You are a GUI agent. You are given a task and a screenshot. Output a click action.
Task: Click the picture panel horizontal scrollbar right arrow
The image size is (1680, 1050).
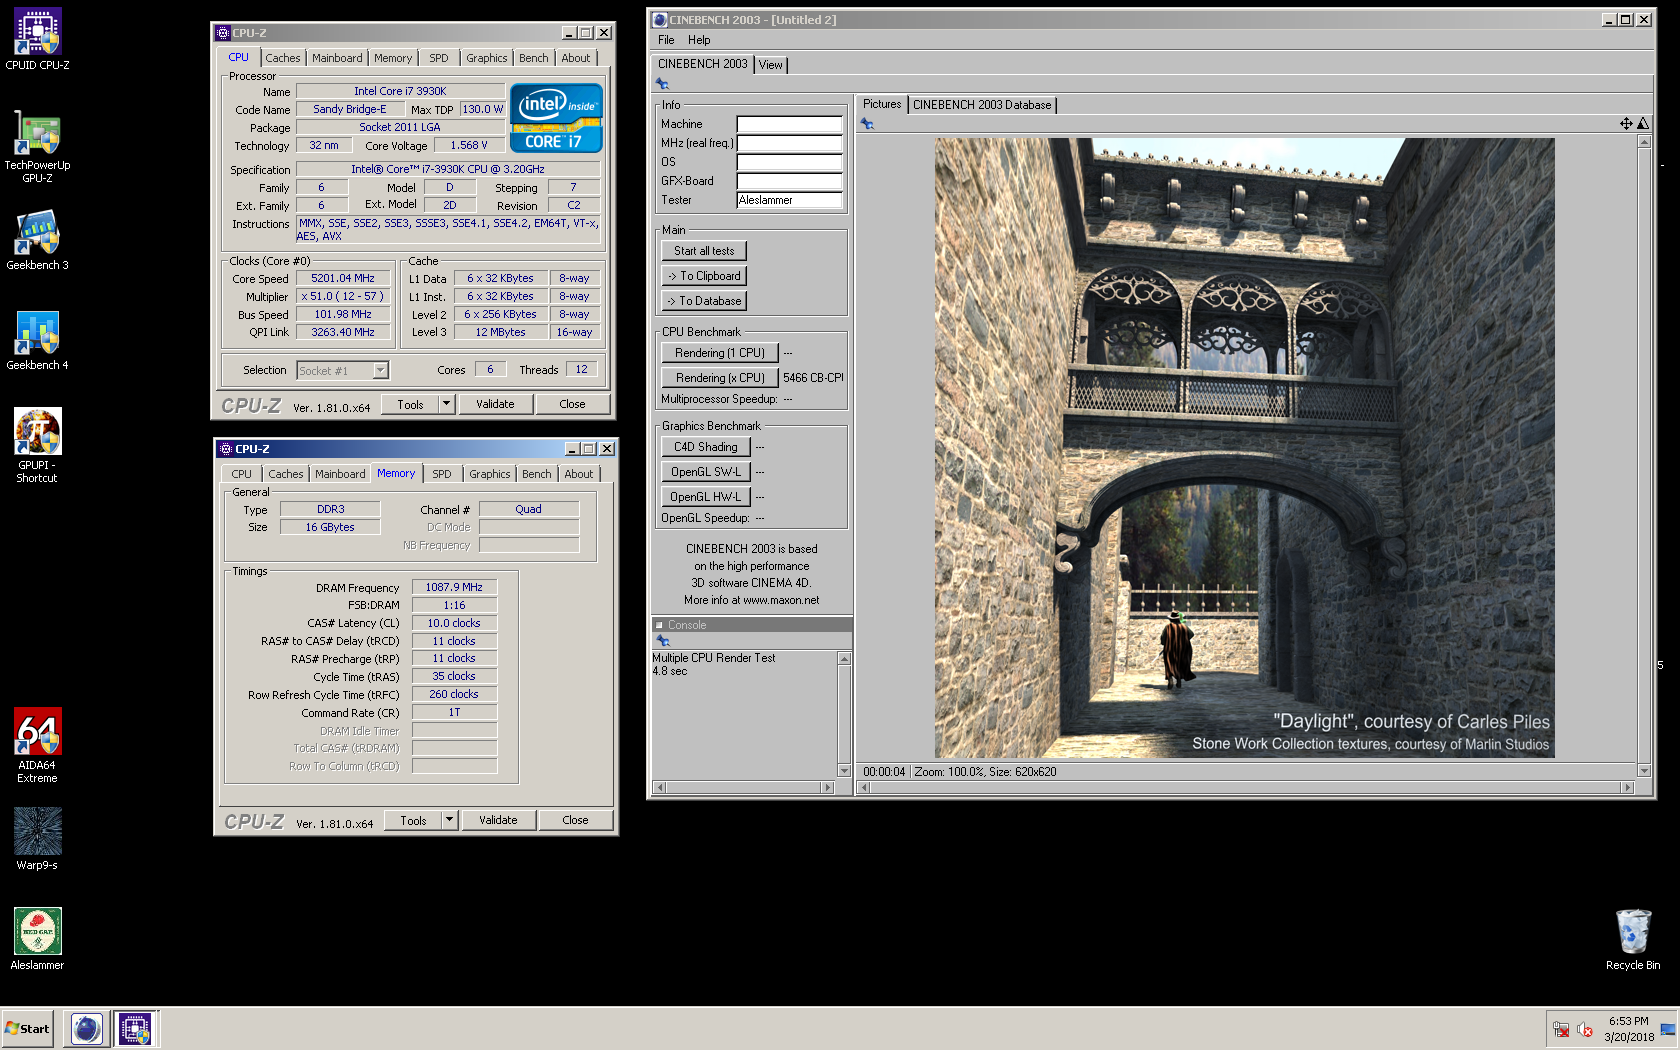point(1628,788)
